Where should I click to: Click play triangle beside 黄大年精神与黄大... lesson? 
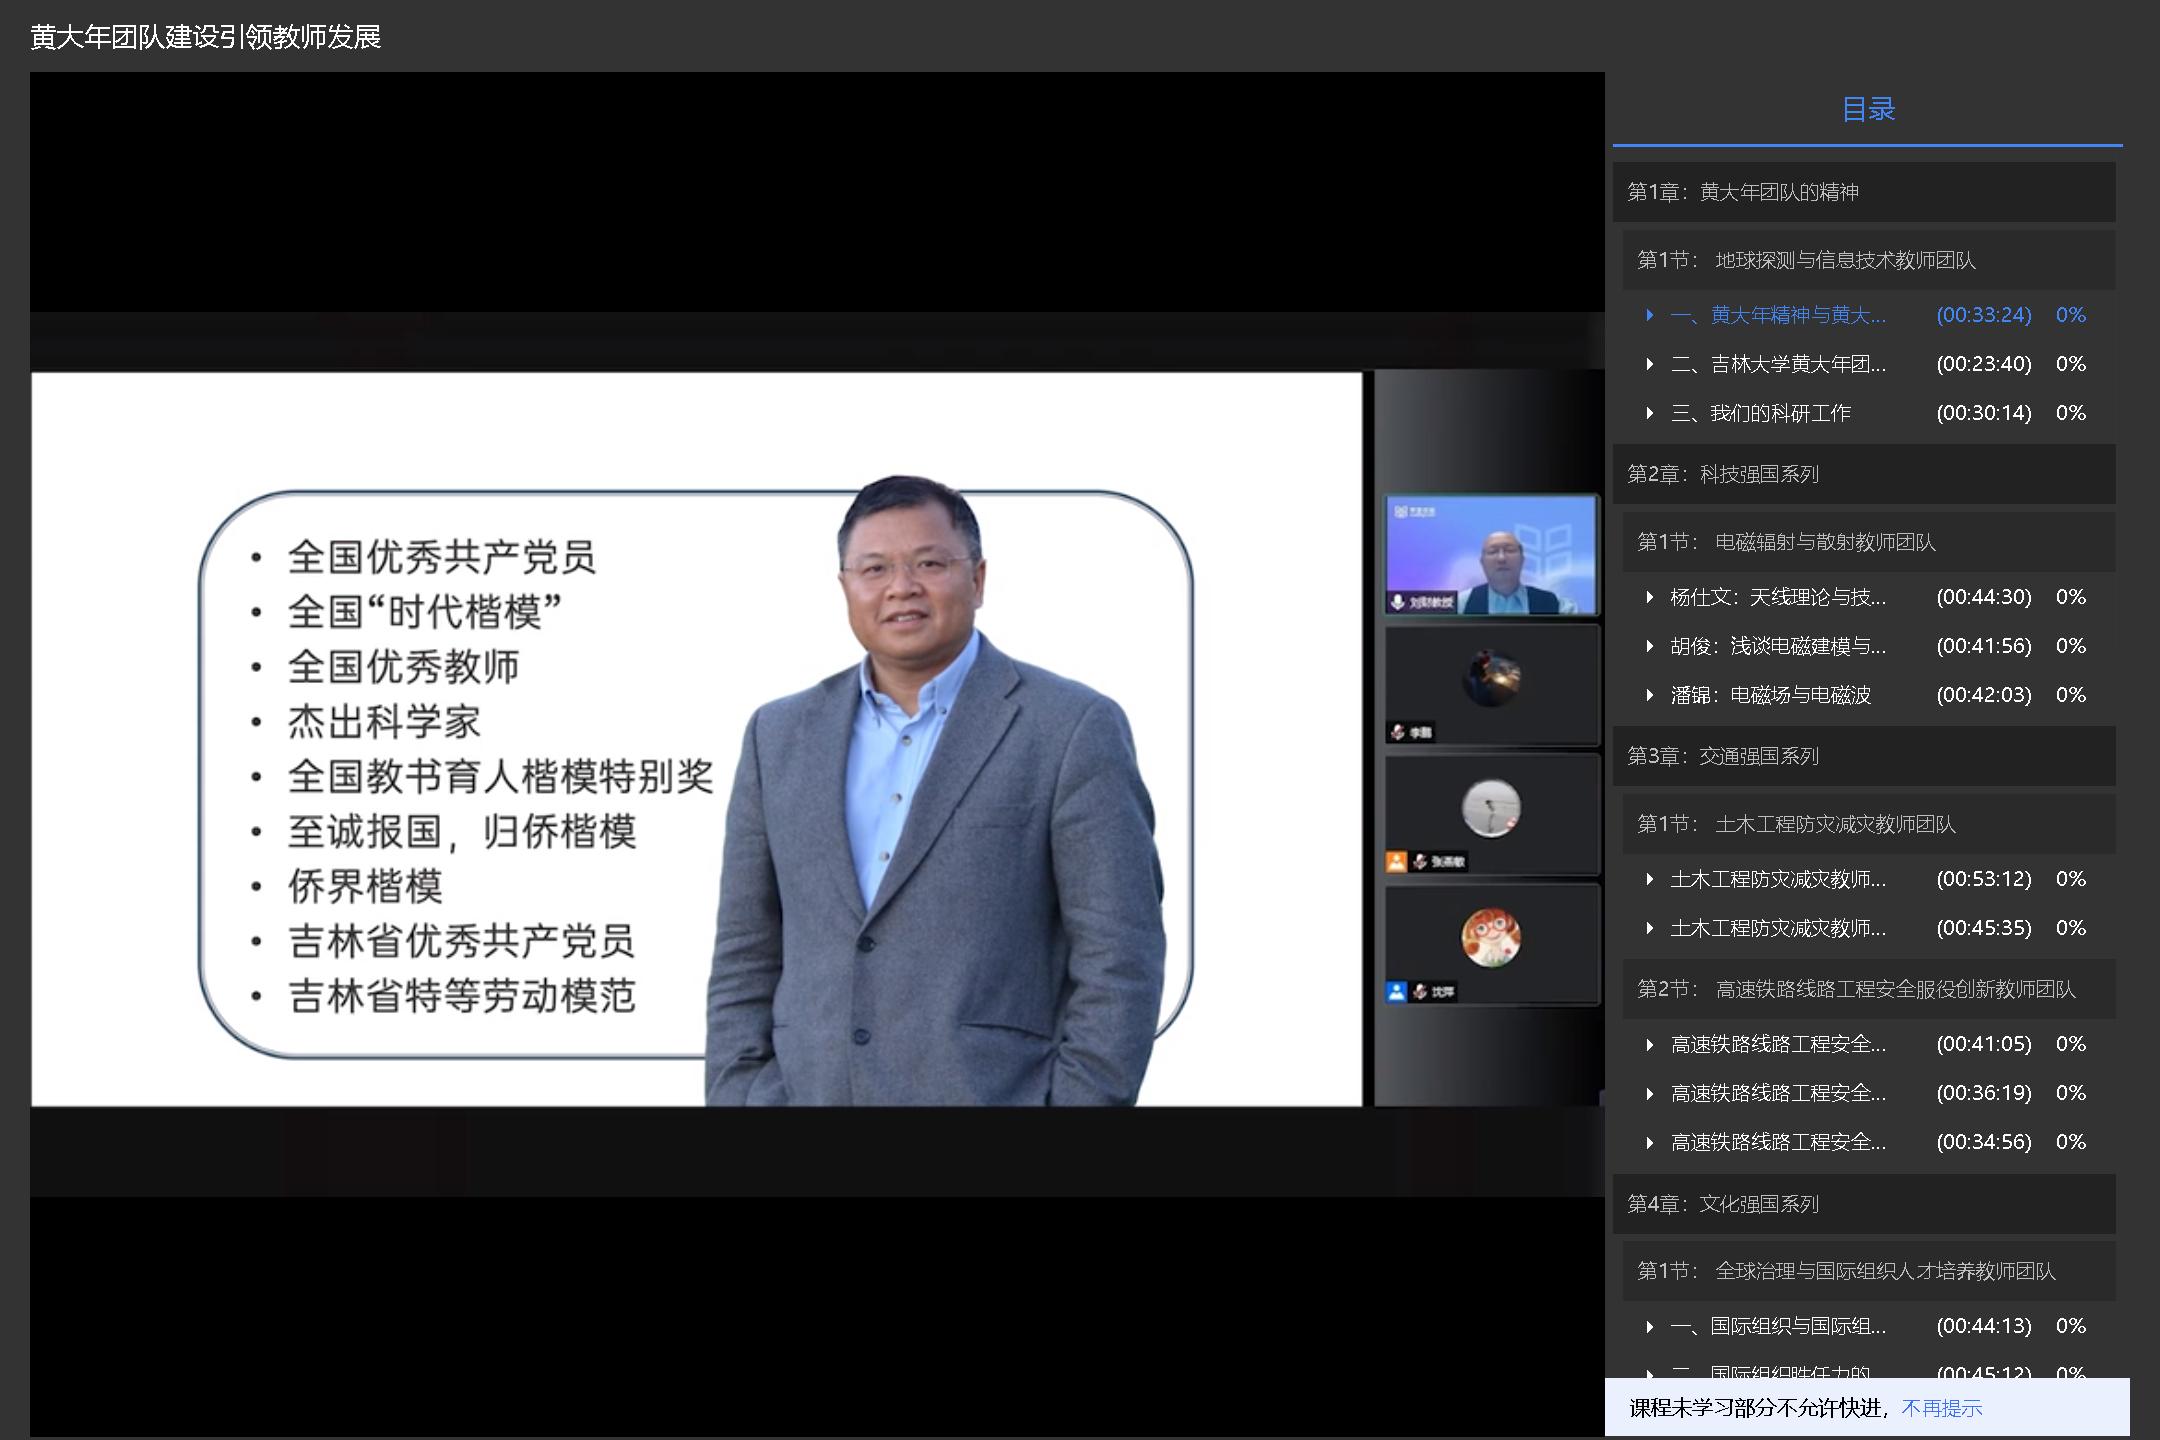click(x=1650, y=315)
